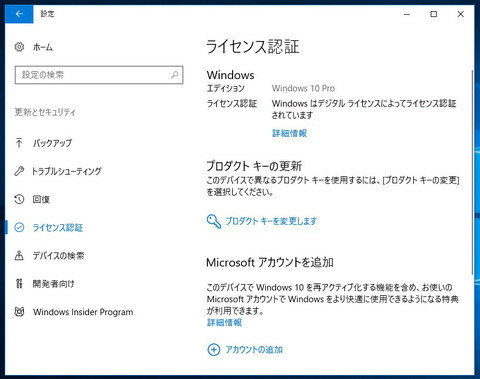480x379 pixels.
Task: Open 詳細情報 link under ライセンス認証
Action: click(x=289, y=133)
